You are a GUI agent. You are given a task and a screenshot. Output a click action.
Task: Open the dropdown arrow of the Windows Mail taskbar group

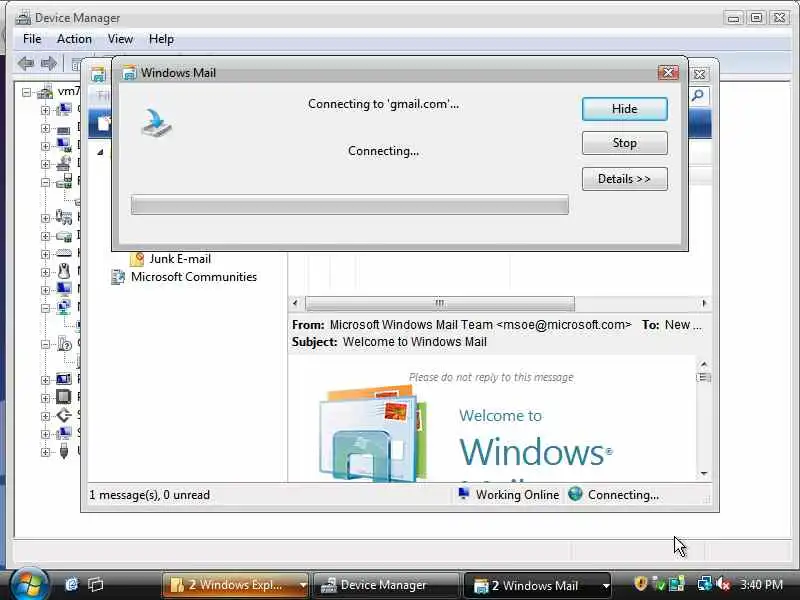click(606, 586)
